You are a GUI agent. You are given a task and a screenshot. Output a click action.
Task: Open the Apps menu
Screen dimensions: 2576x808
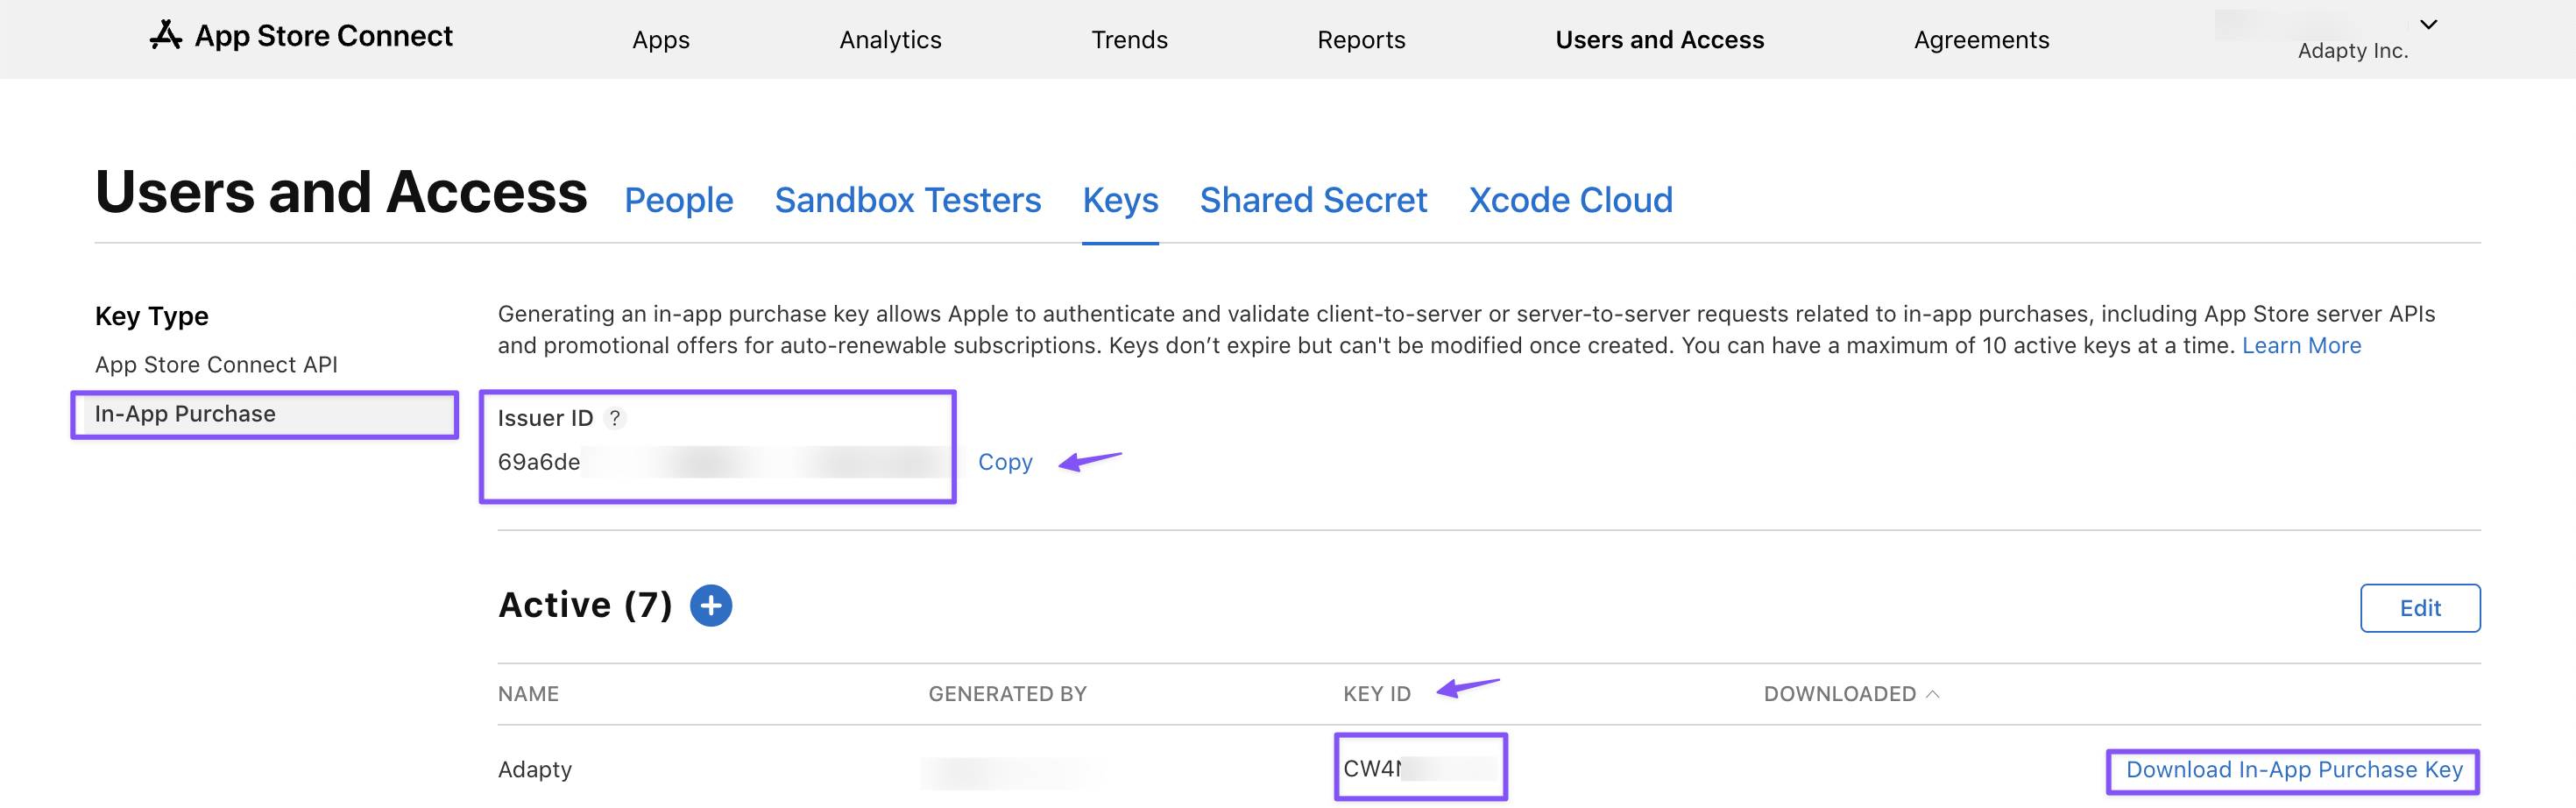pos(660,40)
